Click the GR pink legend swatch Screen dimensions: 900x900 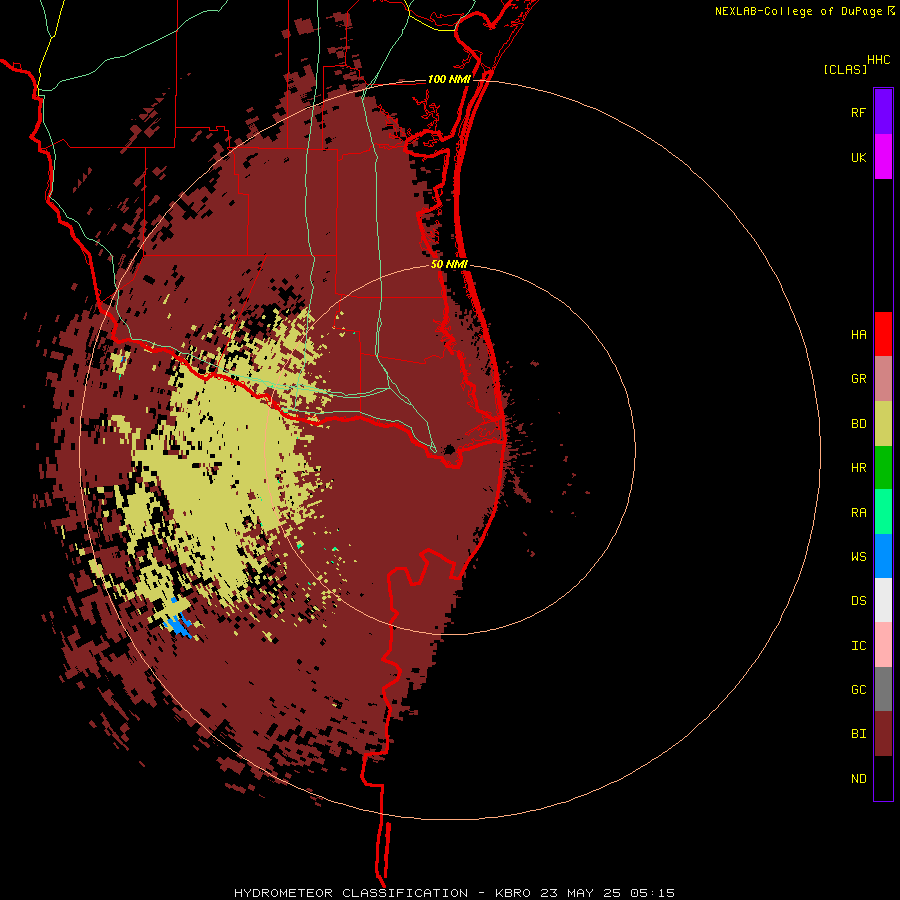click(883, 379)
